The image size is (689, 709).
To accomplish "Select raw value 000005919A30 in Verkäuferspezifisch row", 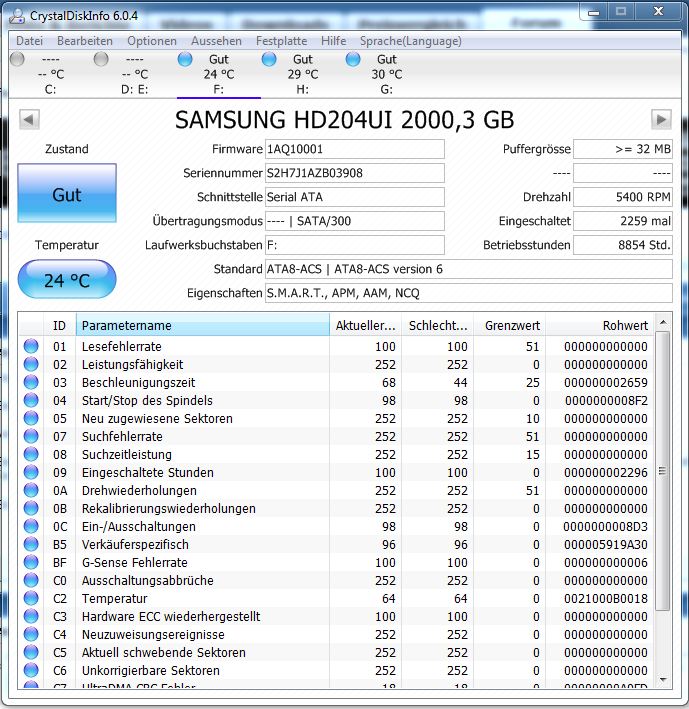I will pyautogui.click(x=606, y=544).
